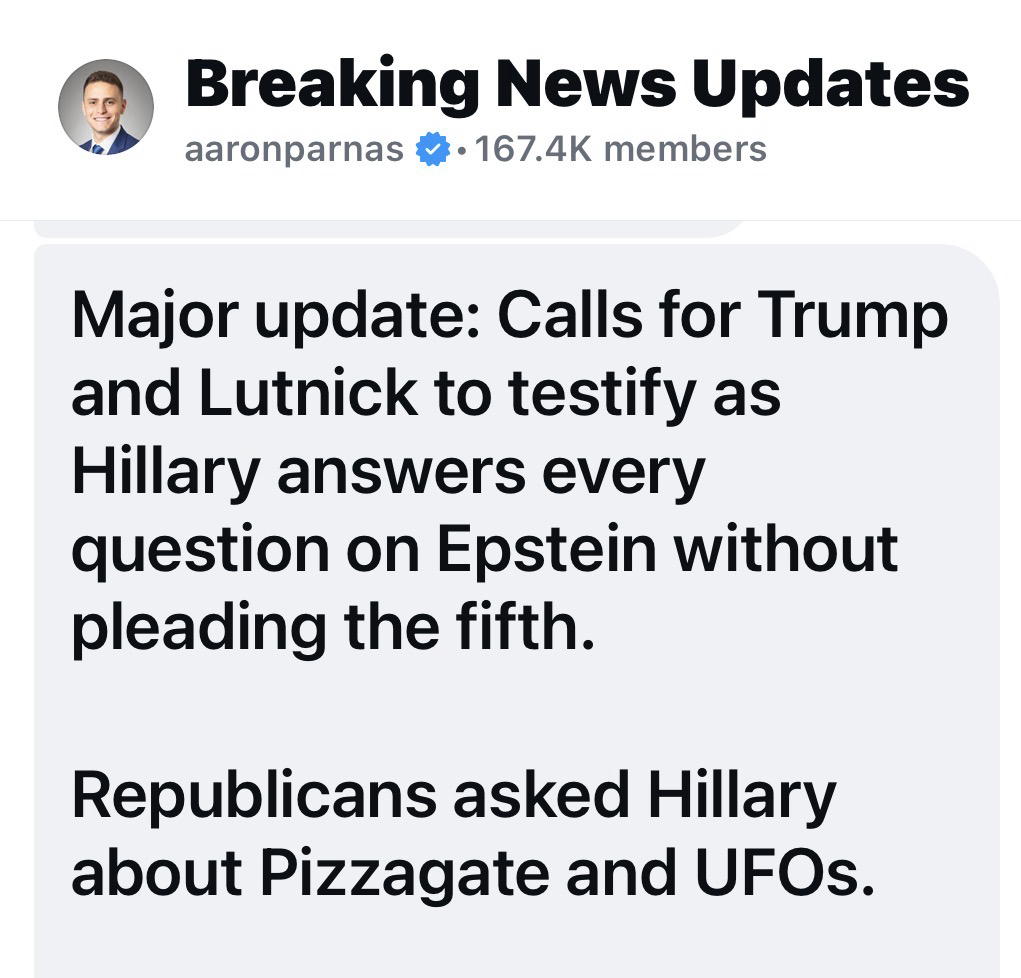This screenshot has width=1021, height=978.
Task: Open the Breaking News Updates channel title
Action: point(577,84)
